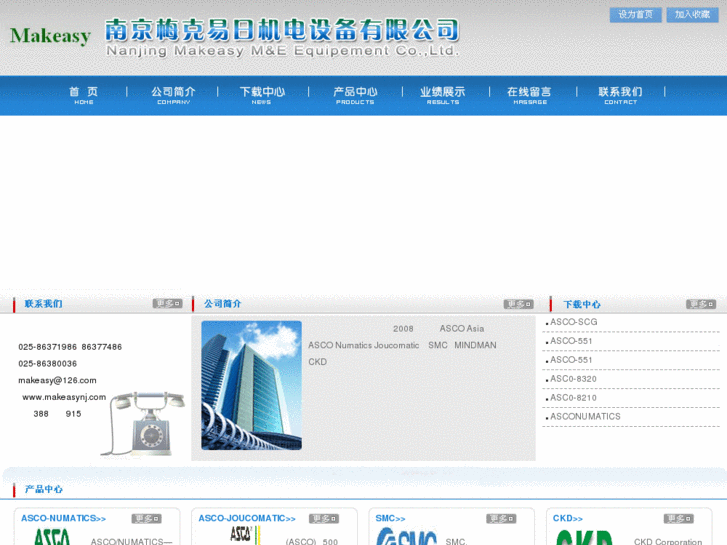
Task: Click the makeasy@126.com email text
Action: pos(57,380)
